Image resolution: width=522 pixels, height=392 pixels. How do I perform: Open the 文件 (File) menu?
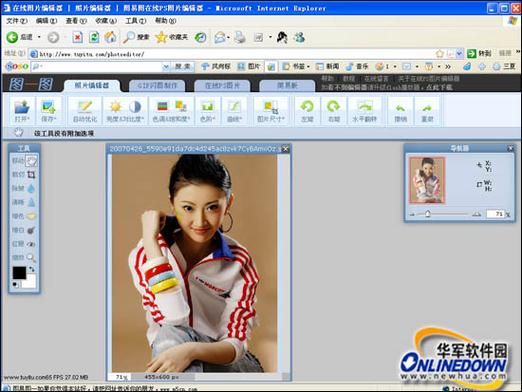coord(17,21)
